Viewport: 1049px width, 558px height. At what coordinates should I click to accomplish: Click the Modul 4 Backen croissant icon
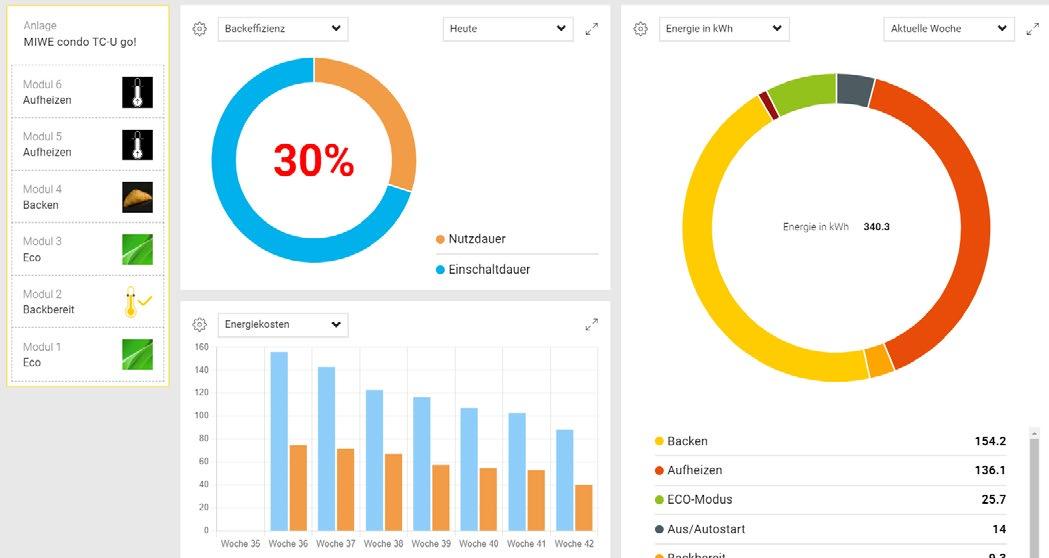click(137, 197)
